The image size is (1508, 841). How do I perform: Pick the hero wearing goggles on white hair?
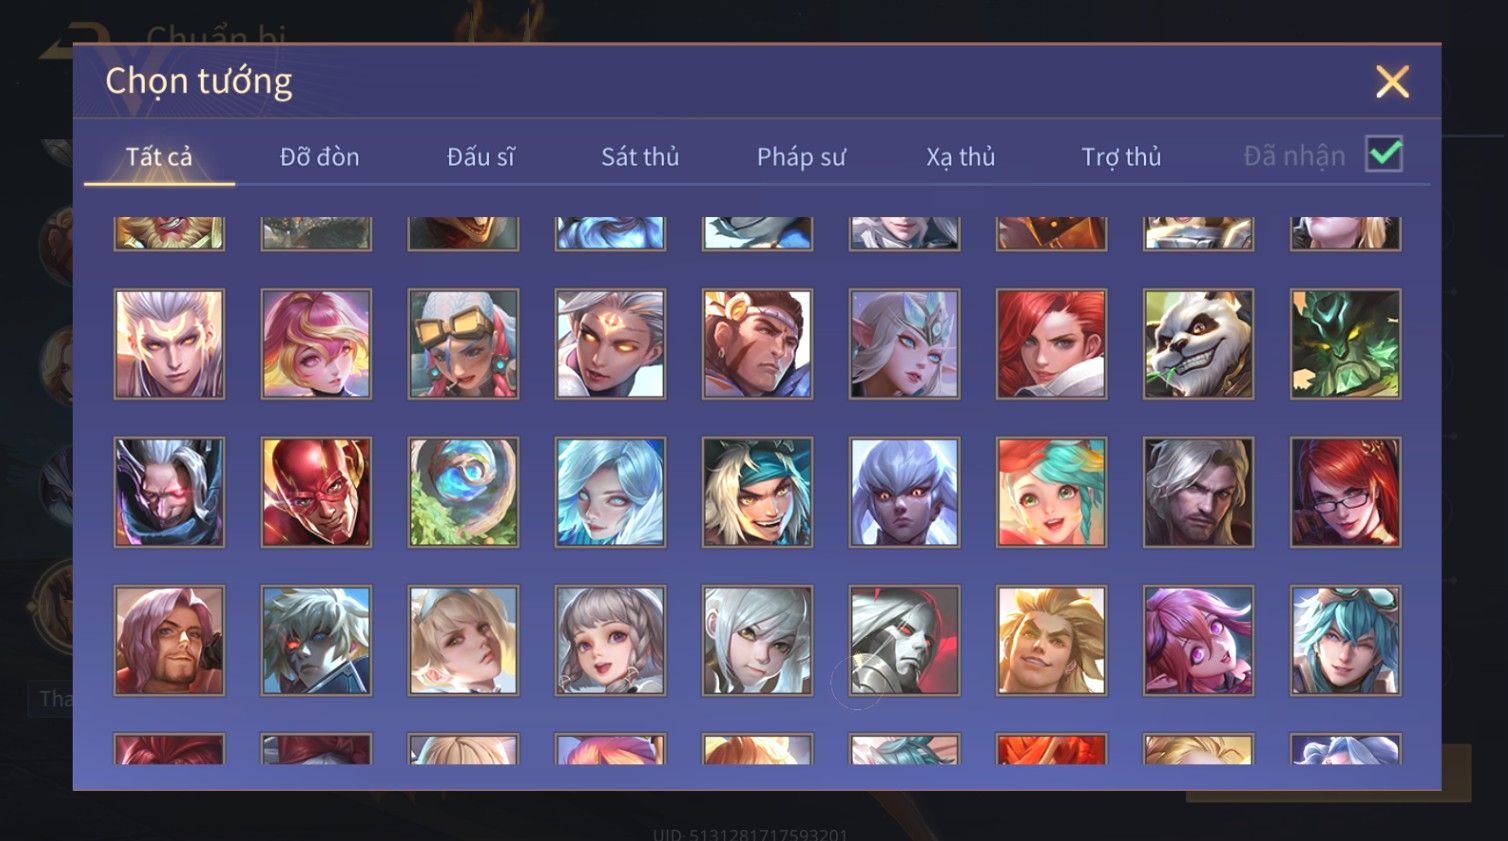click(x=463, y=344)
